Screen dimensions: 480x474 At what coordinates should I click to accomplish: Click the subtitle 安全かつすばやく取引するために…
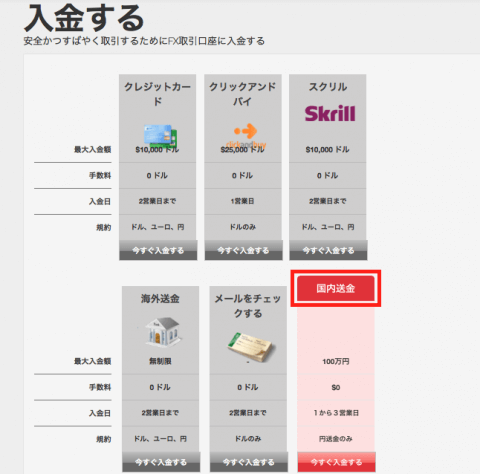point(144,41)
